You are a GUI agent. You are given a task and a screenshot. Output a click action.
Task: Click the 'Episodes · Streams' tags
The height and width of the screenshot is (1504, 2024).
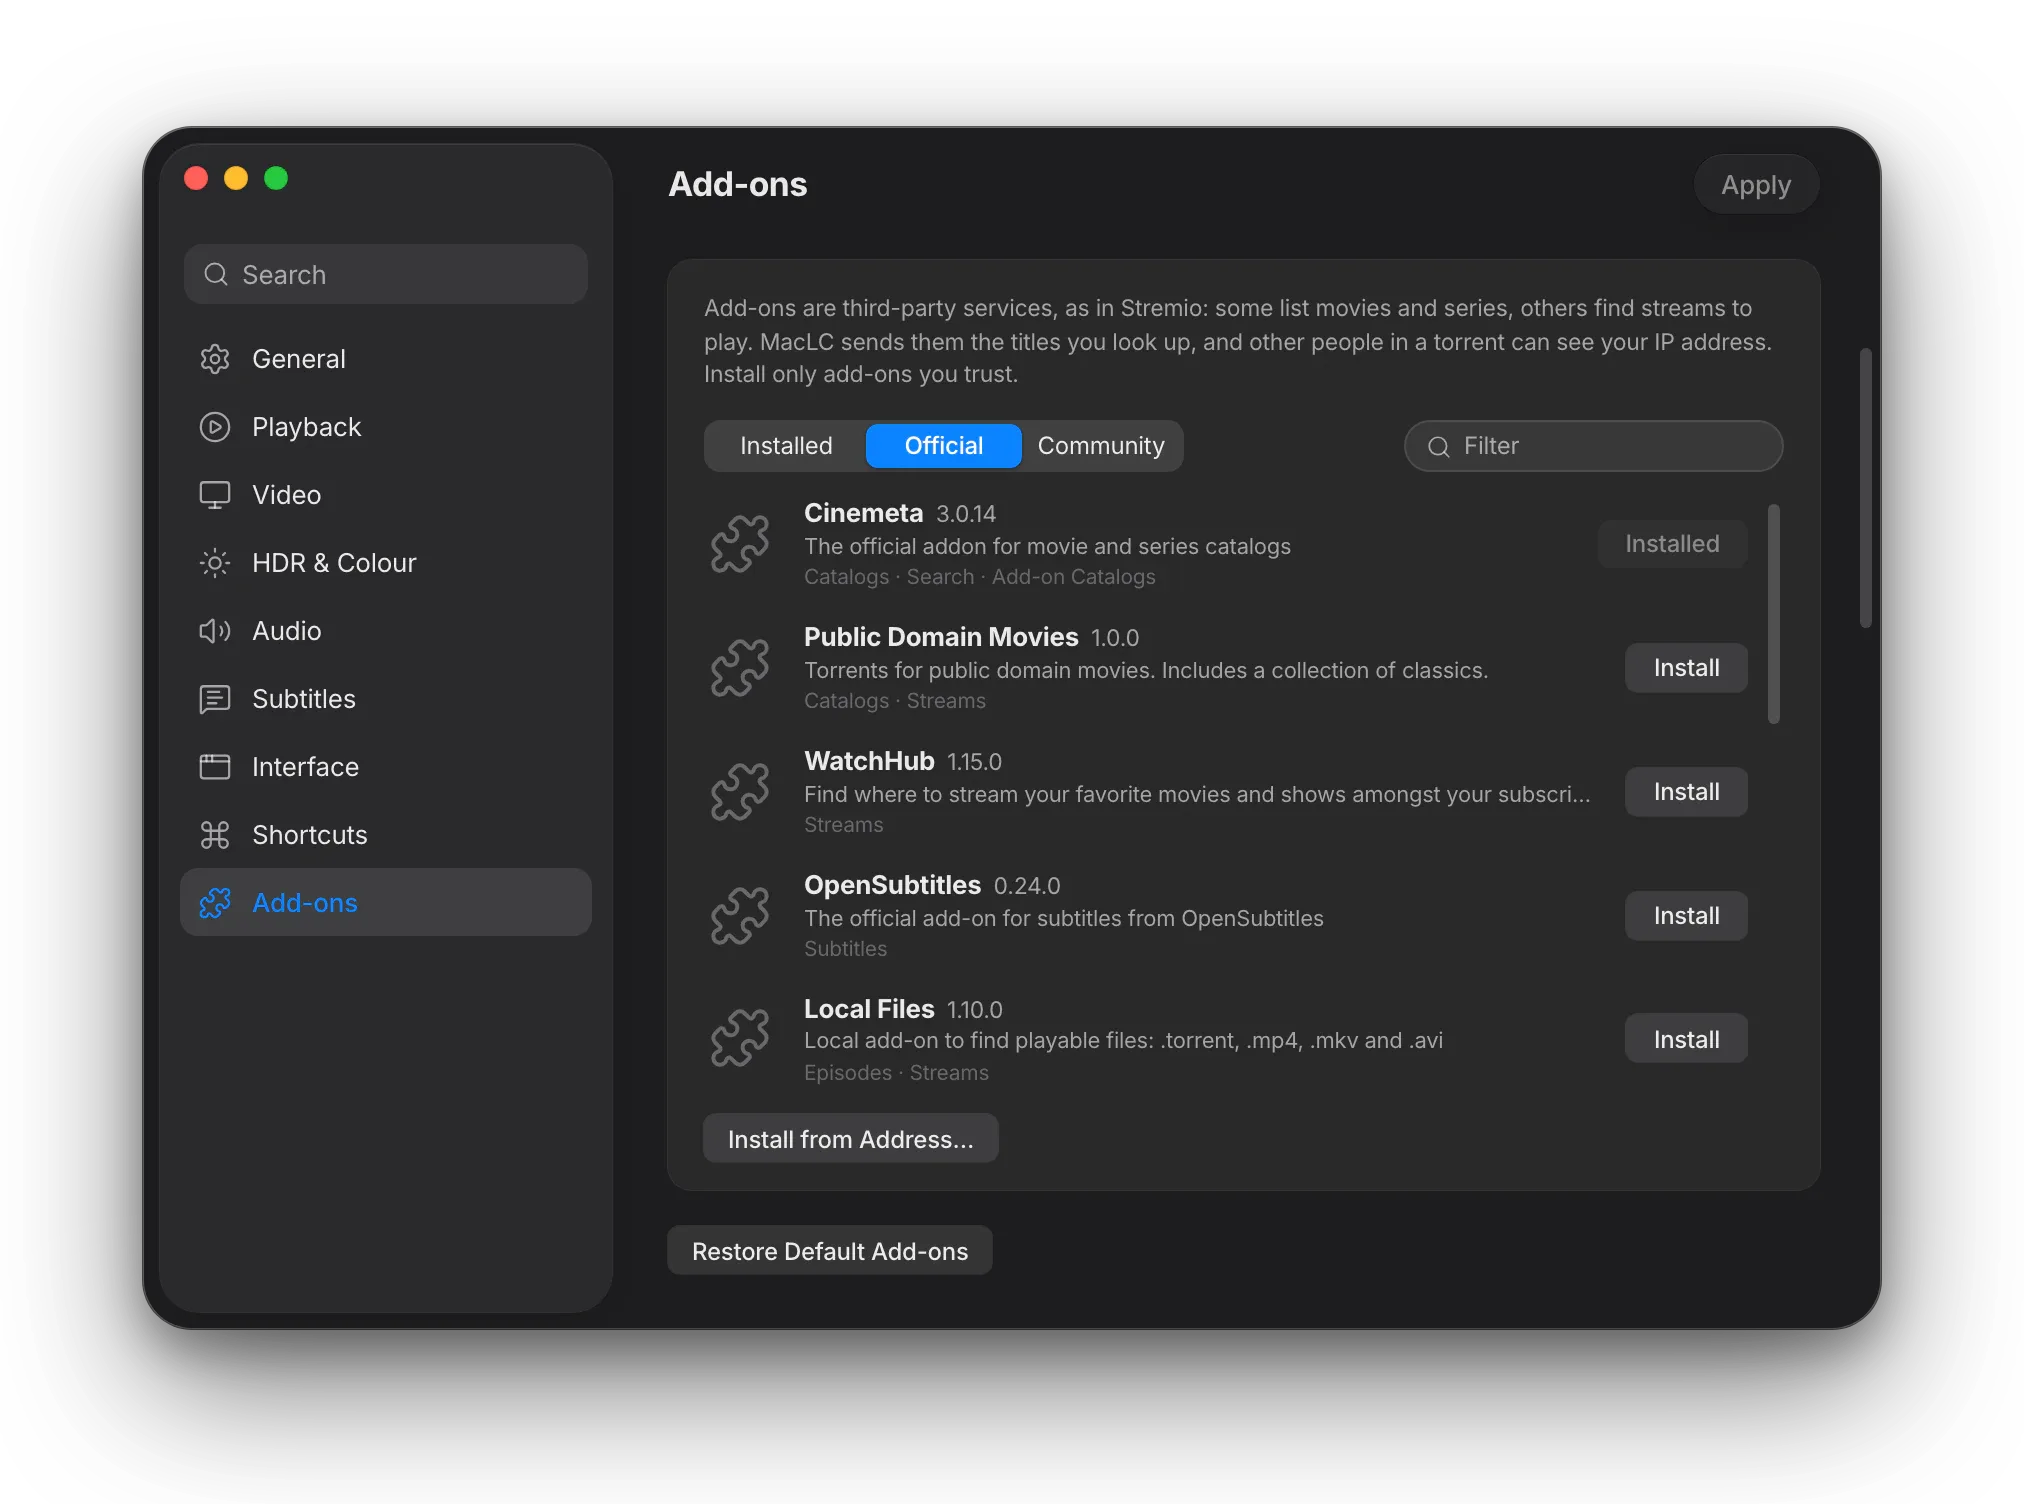click(896, 1073)
